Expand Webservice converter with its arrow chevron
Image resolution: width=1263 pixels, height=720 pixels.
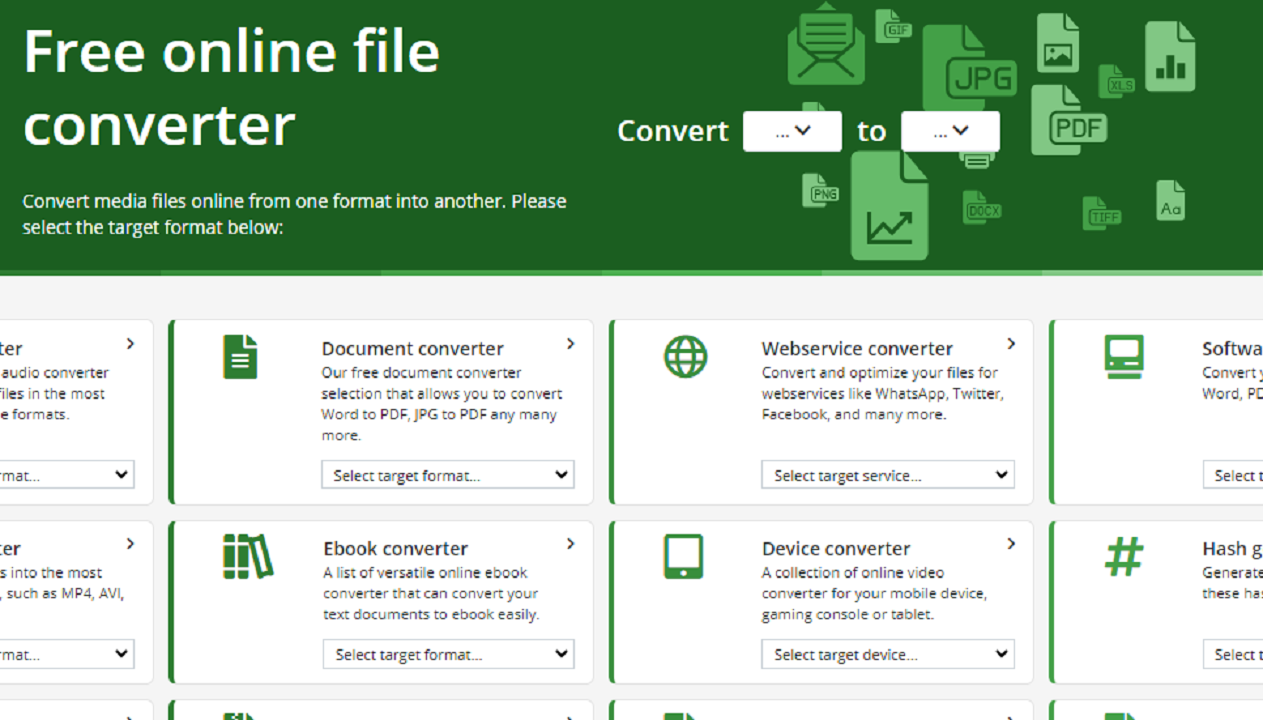point(1011,344)
